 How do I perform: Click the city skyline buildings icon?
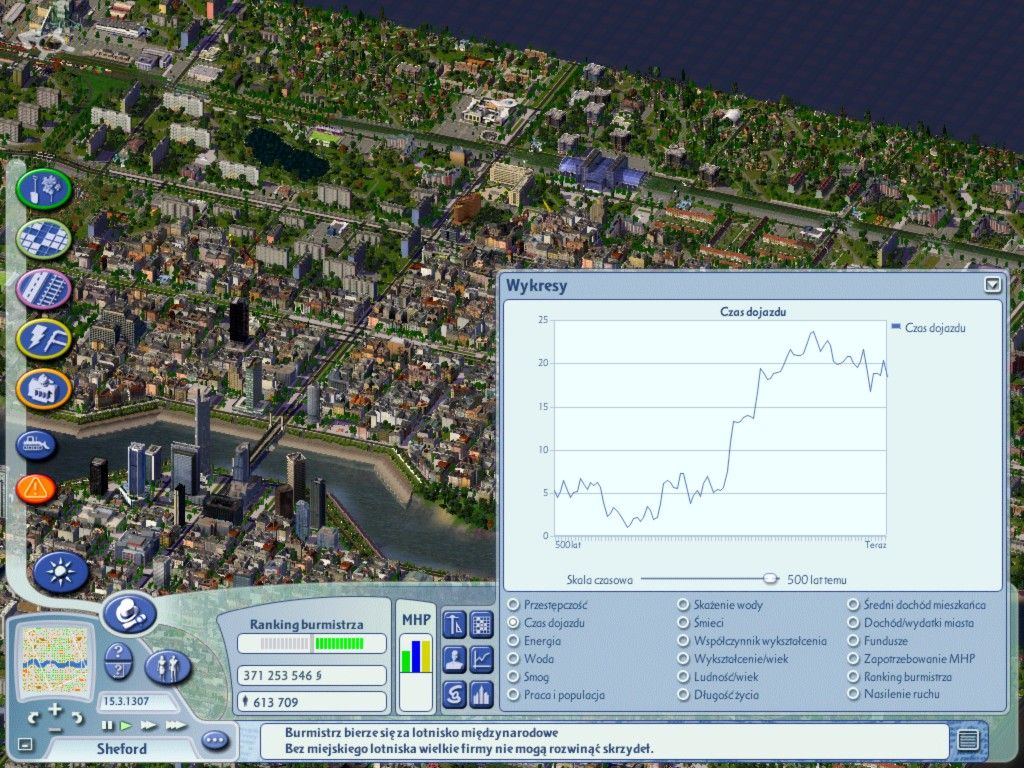[481, 694]
